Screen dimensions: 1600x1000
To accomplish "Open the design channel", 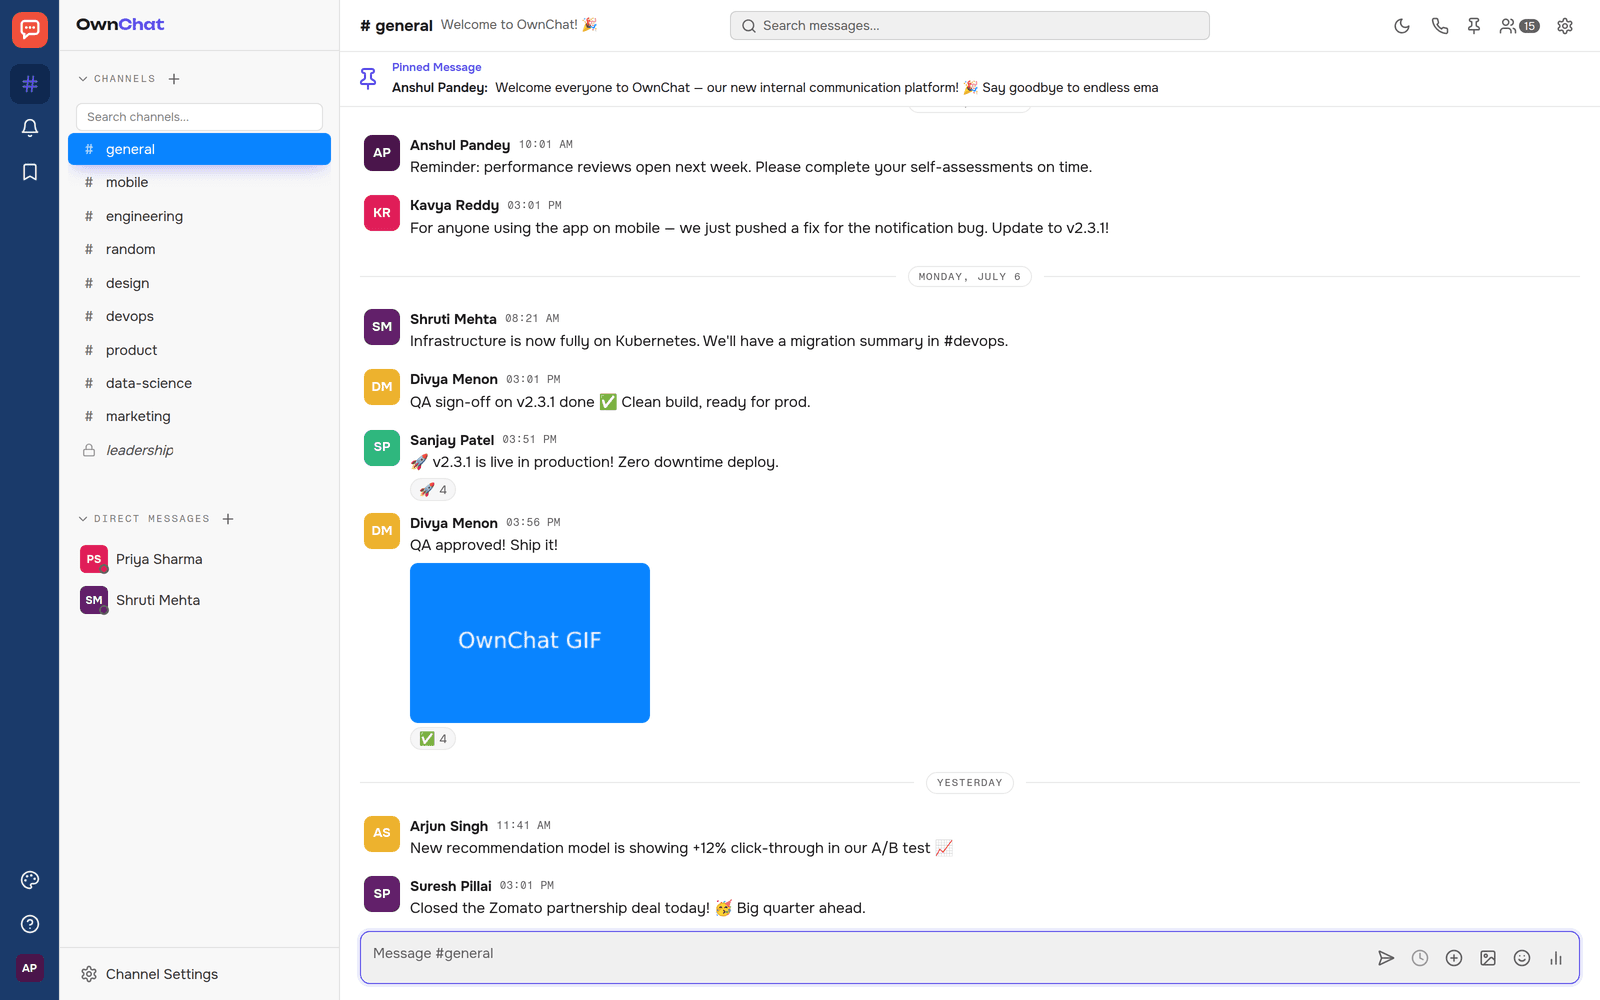I will 199,283.
